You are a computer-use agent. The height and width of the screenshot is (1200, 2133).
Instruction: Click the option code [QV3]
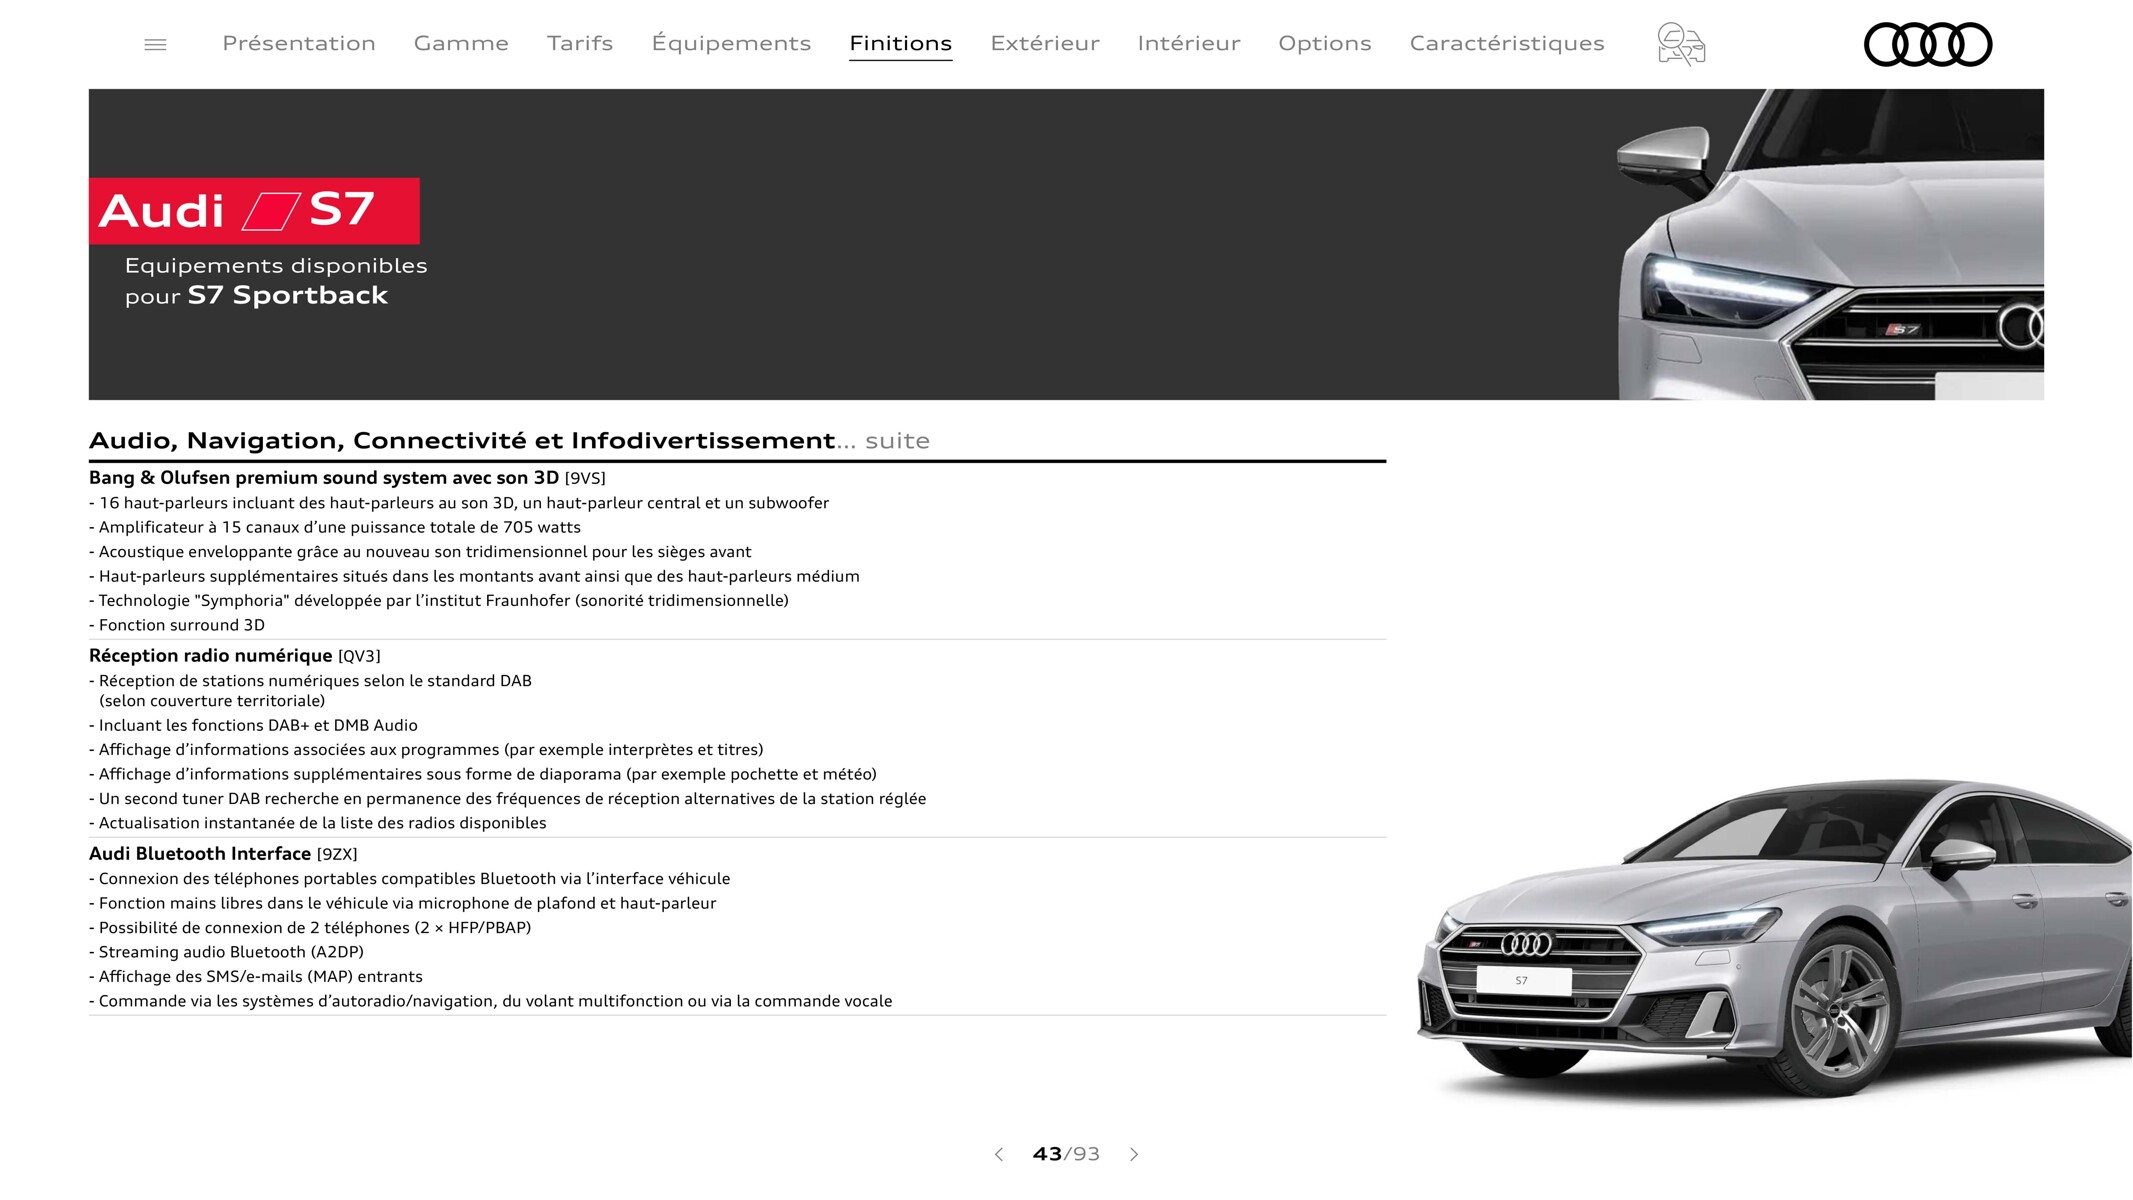pos(359,656)
